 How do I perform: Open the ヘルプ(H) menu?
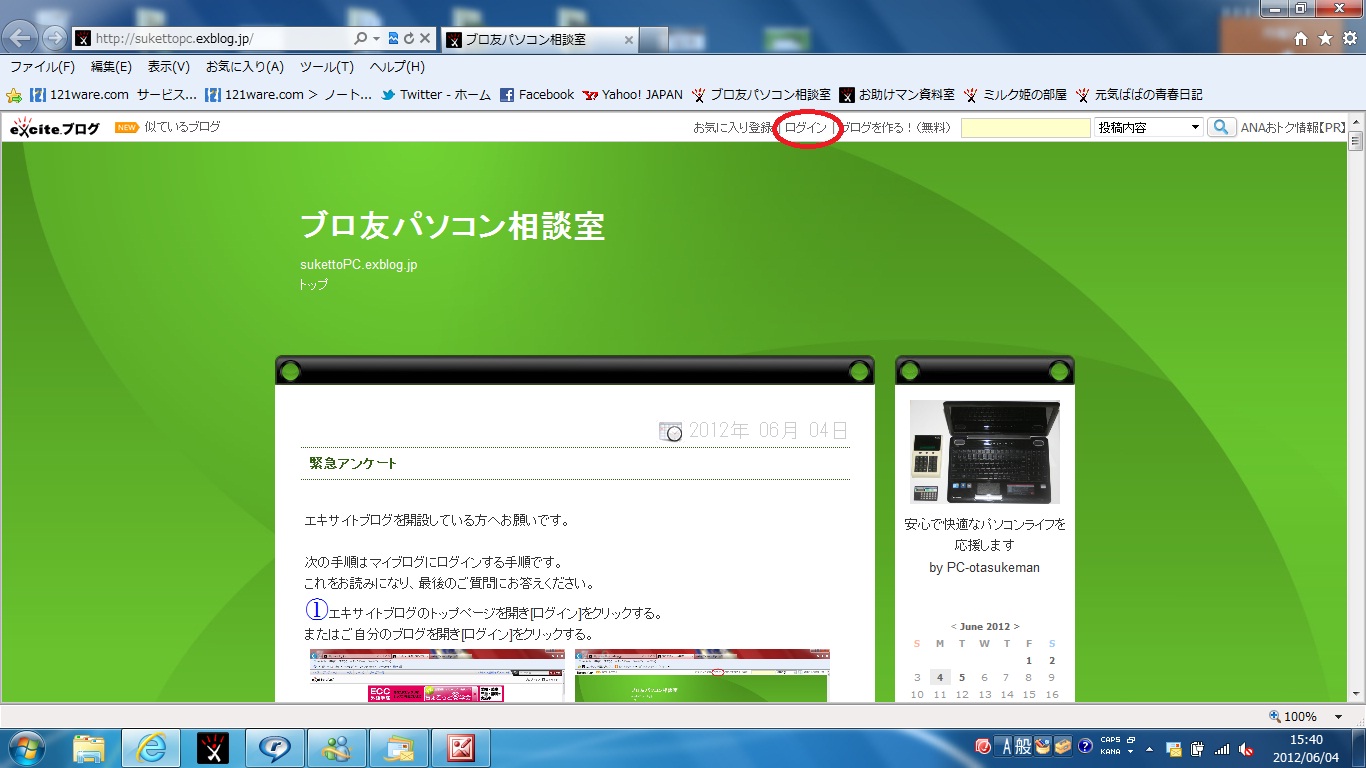click(x=397, y=67)
